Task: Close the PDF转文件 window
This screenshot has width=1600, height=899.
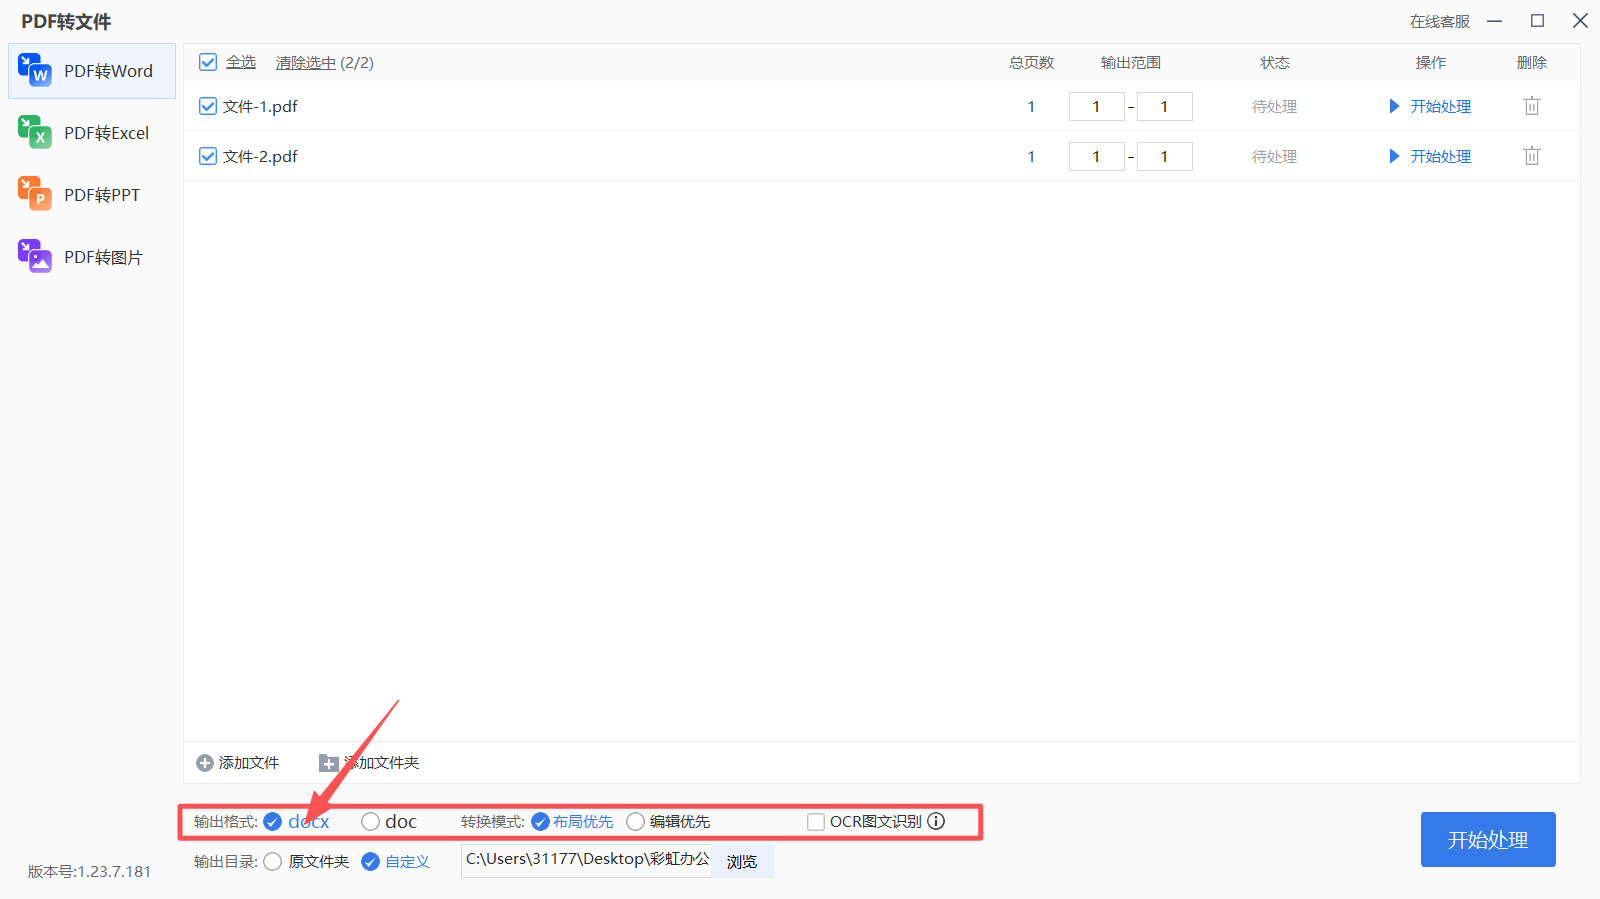Action: 1581,21
